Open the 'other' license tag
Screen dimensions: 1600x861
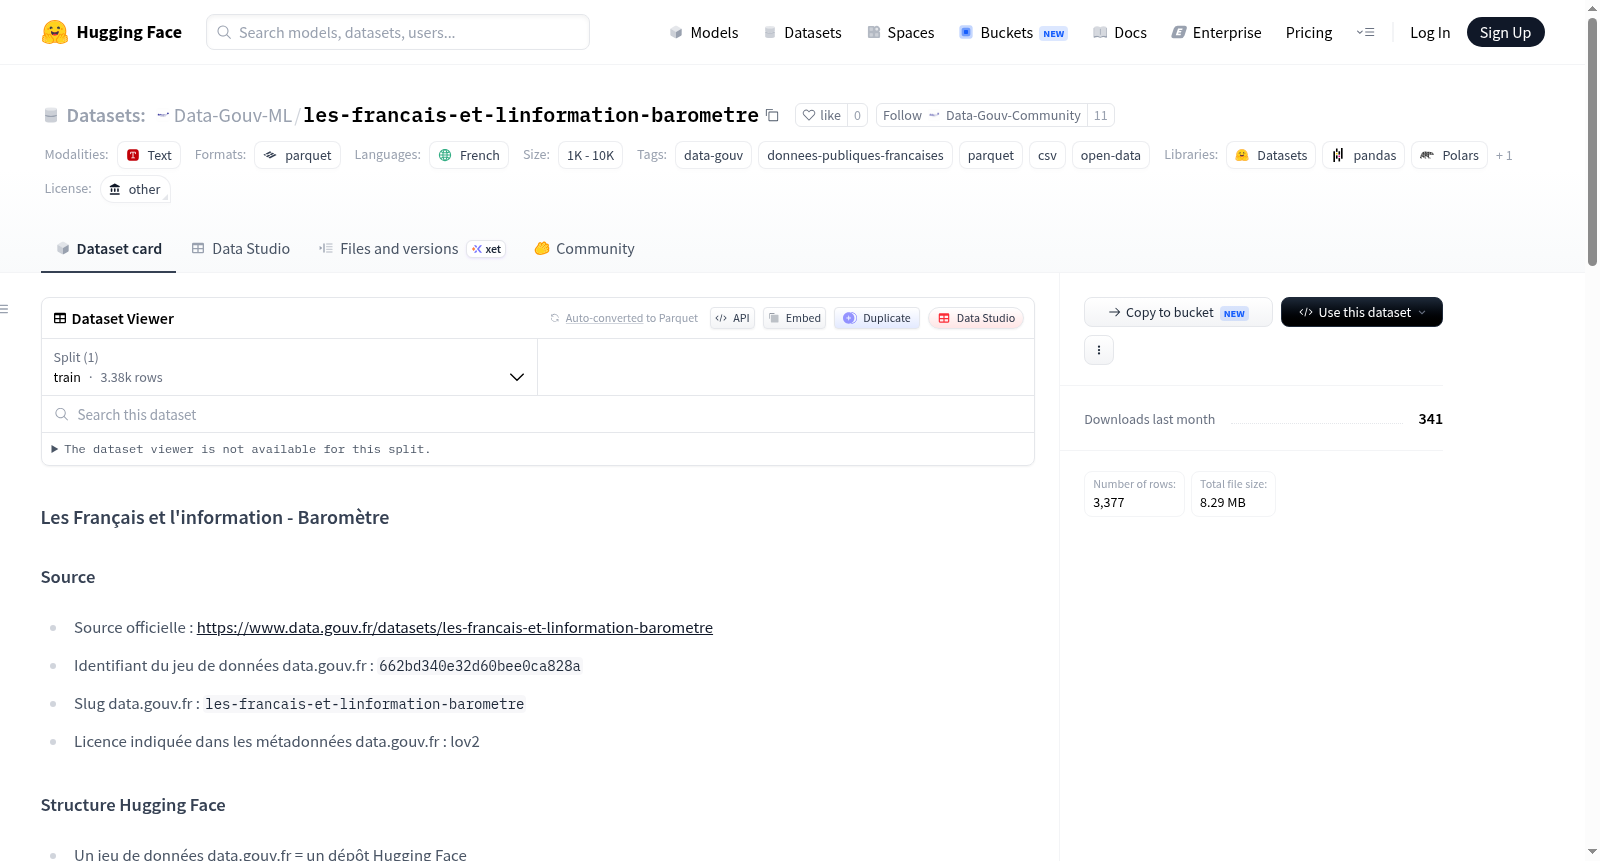135,189
